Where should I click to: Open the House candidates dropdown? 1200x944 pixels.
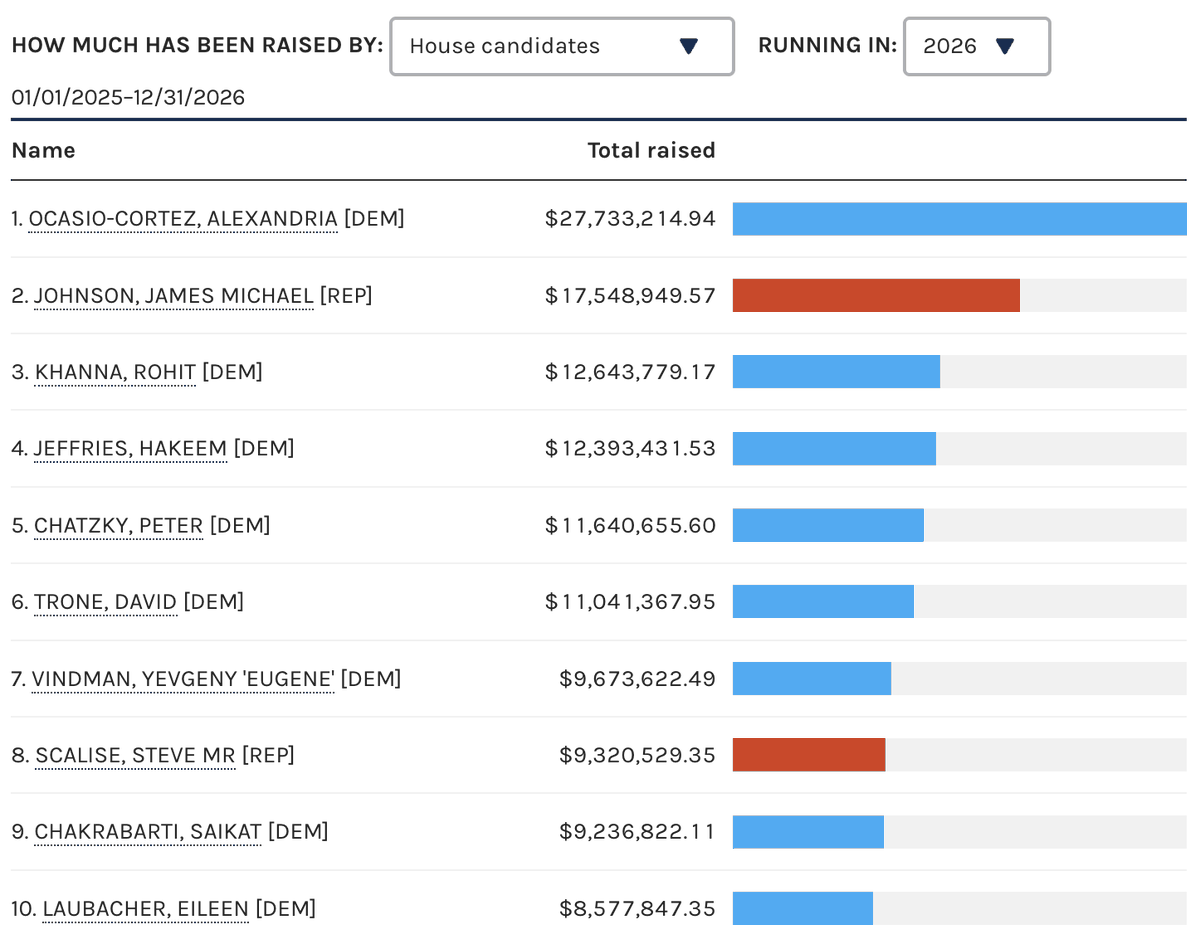[x=562, y=46]
